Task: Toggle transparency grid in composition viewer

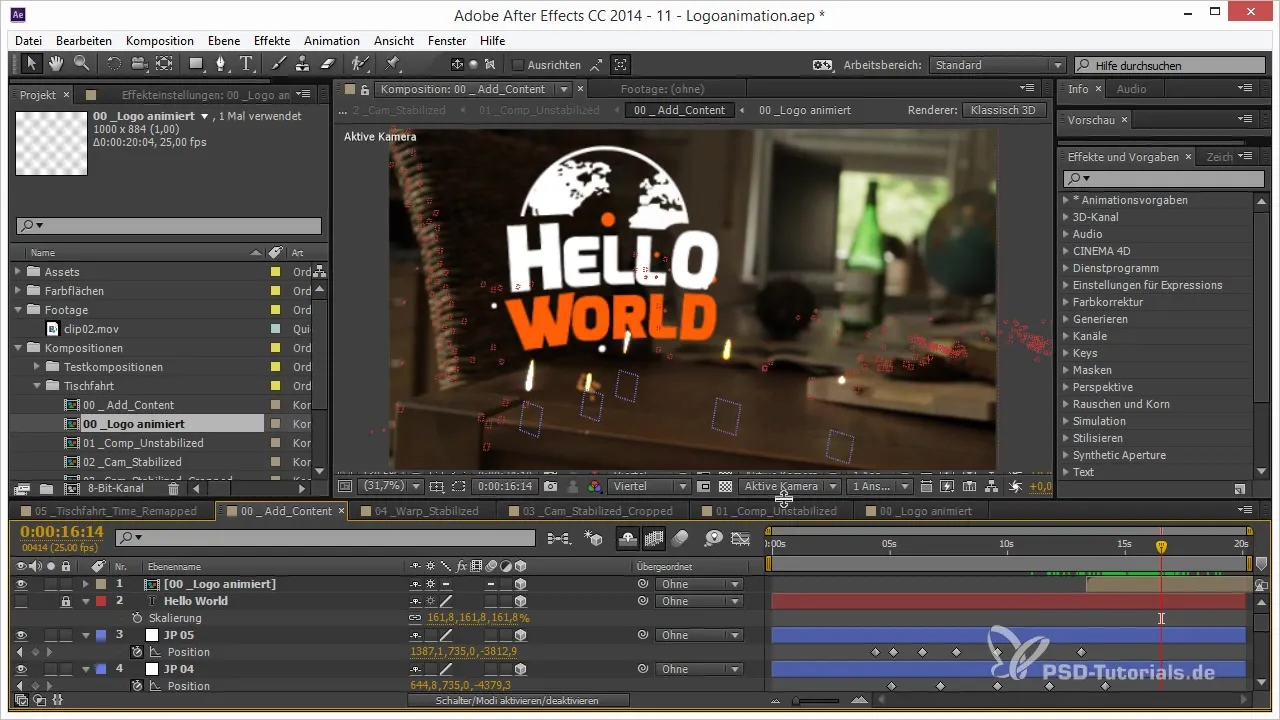Action: click(x=724, y=487)
